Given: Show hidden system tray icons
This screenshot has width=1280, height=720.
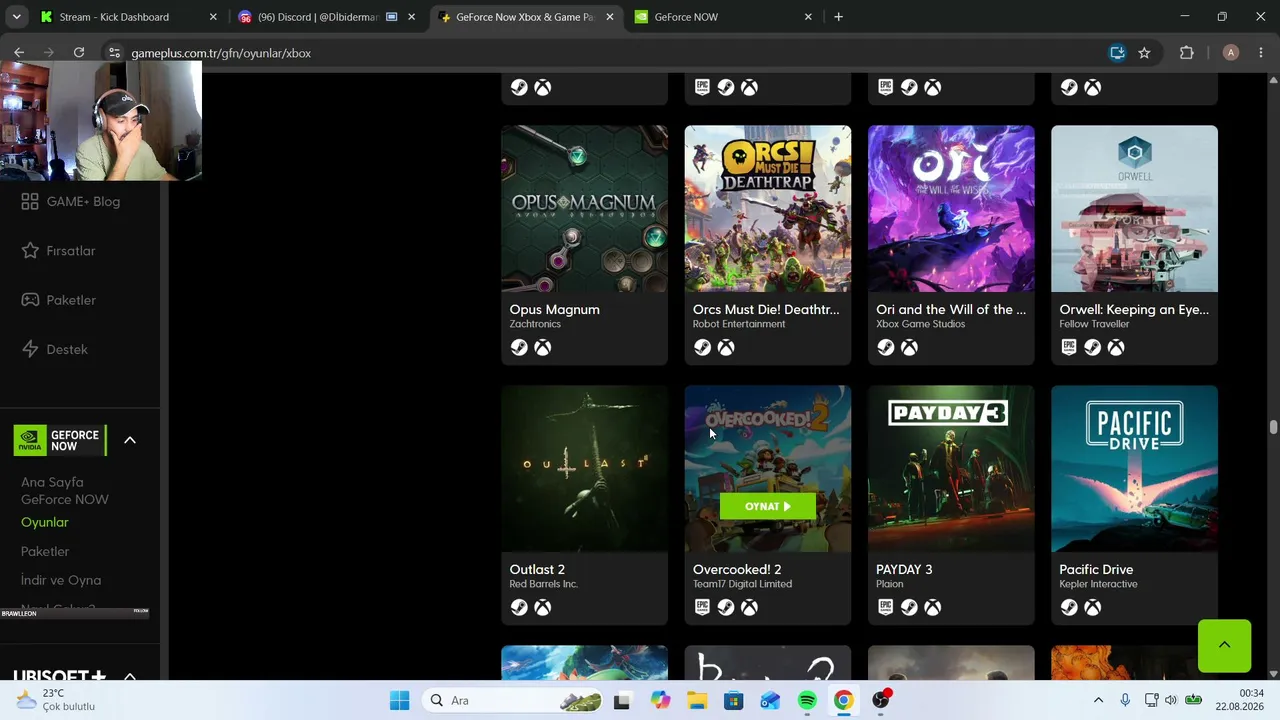Looking at the screenshot, I should tap(1098, 700).
